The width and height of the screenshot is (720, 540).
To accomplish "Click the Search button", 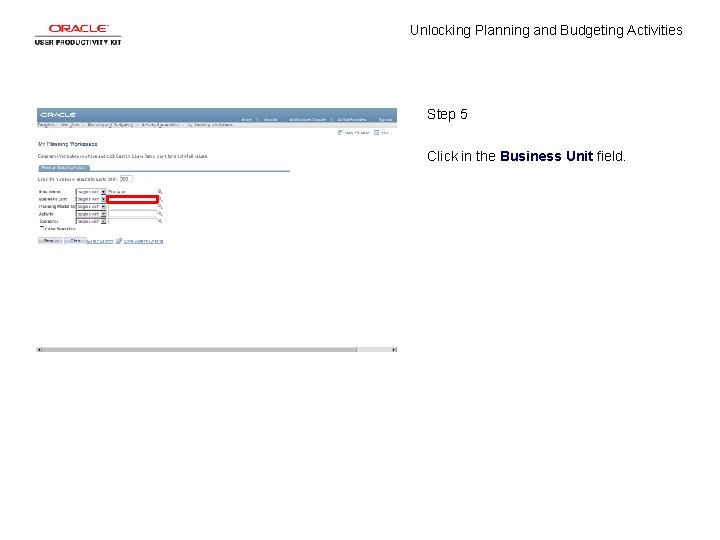I will coord(50,241).
